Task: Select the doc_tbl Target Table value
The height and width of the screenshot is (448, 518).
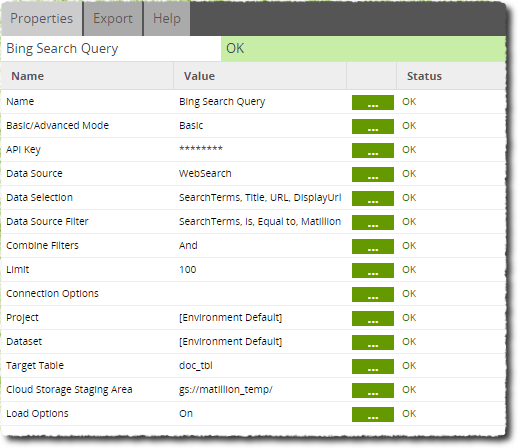Action: [196, 366]
